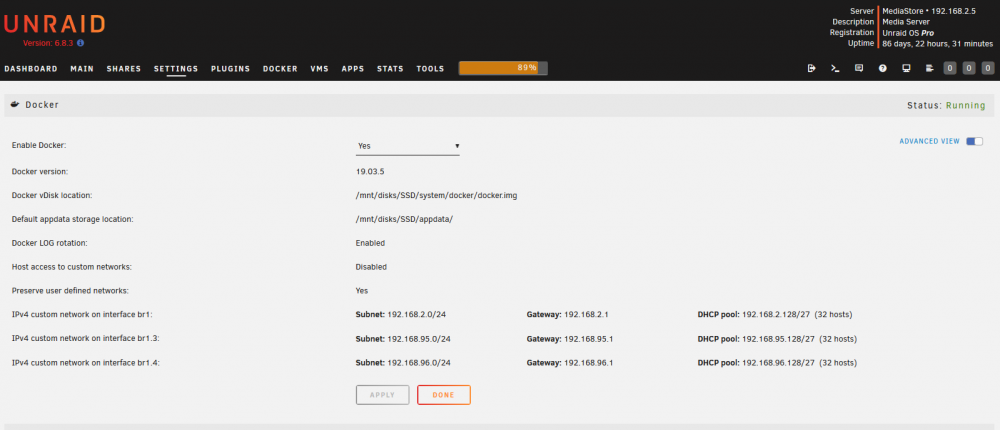Click the docker.img vDisk location path
This screenshot has height=430, width=1000.
click(436, 195)
